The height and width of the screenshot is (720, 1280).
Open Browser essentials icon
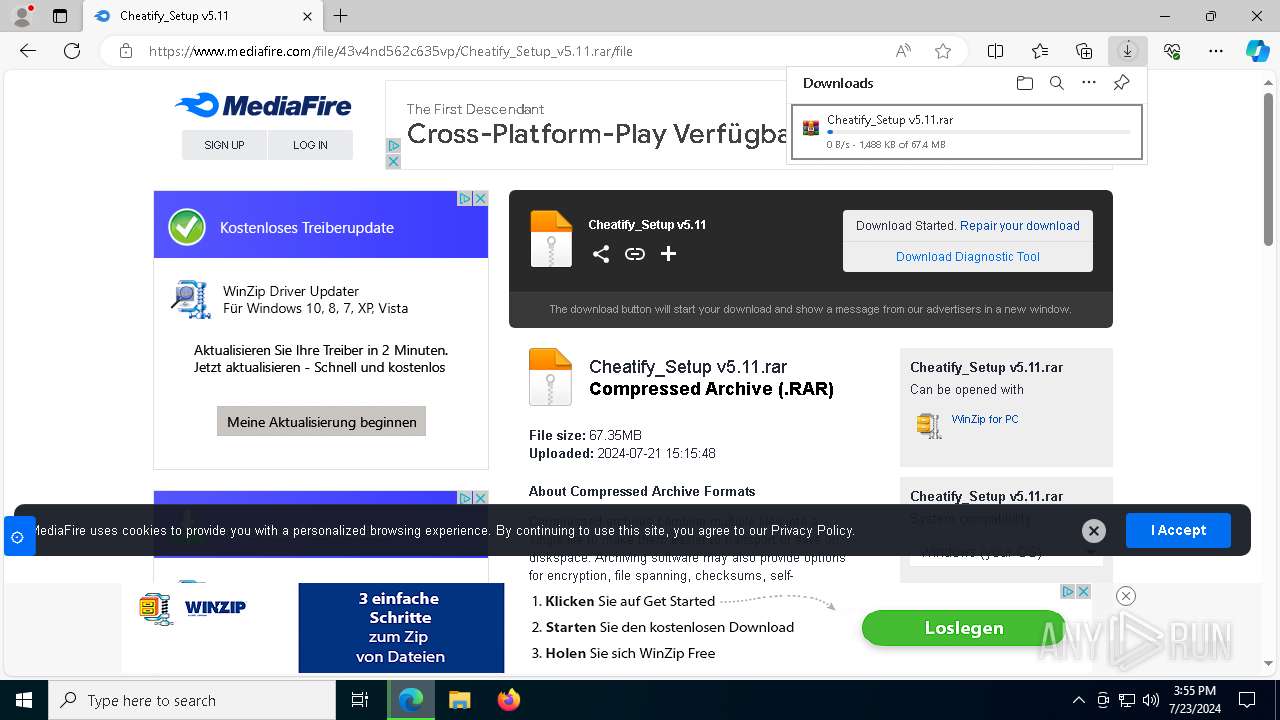1172,51
